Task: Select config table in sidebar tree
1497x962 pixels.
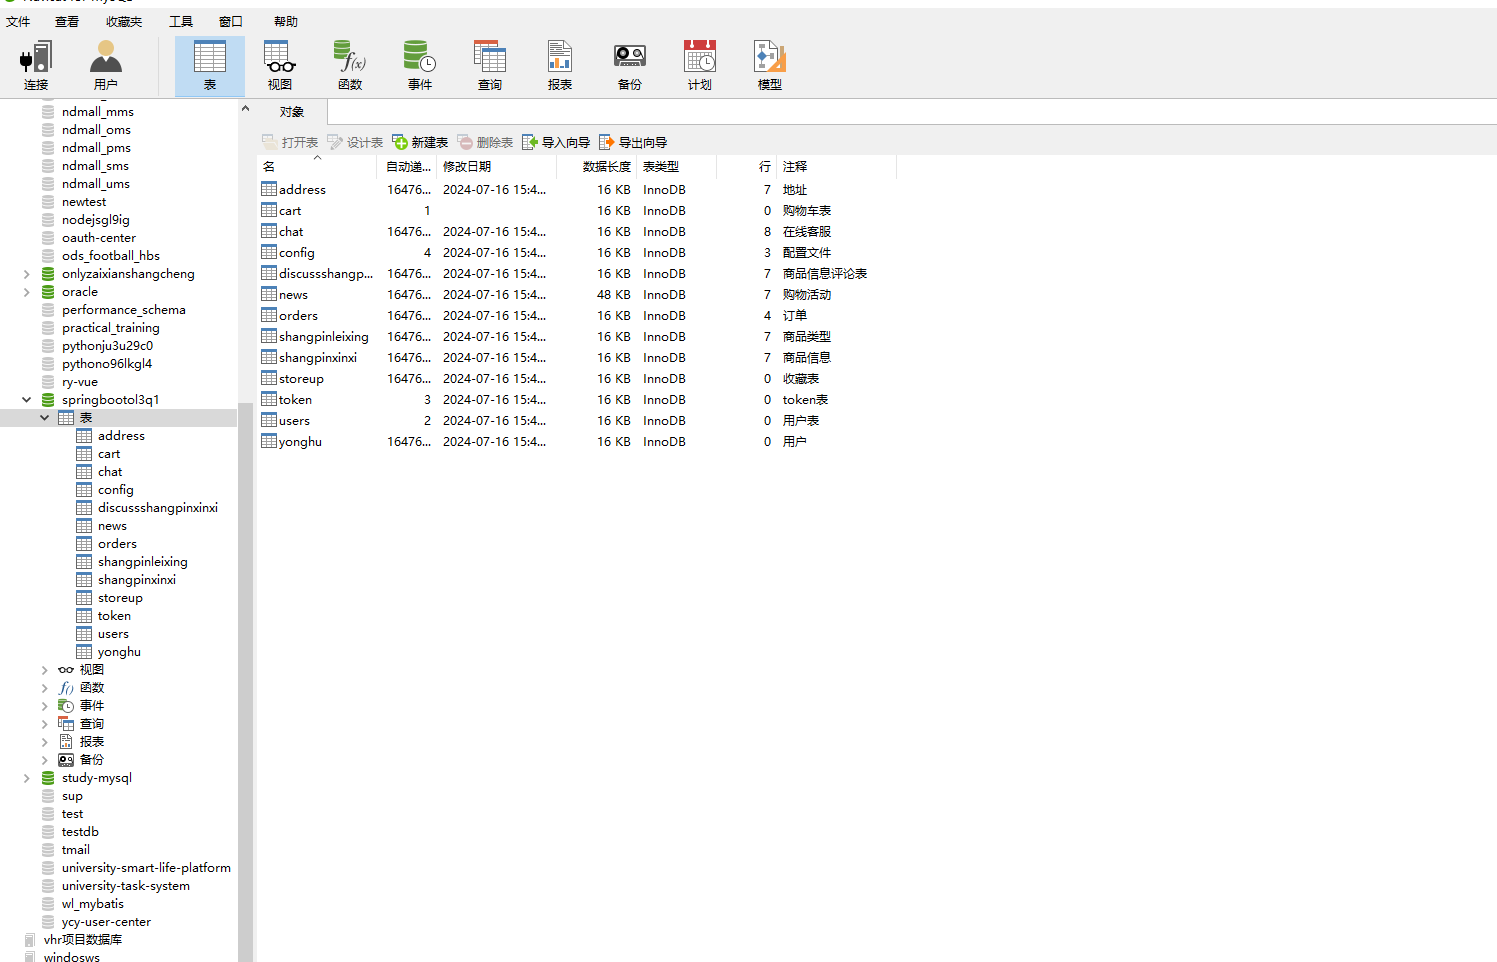Action: point(116,490)
